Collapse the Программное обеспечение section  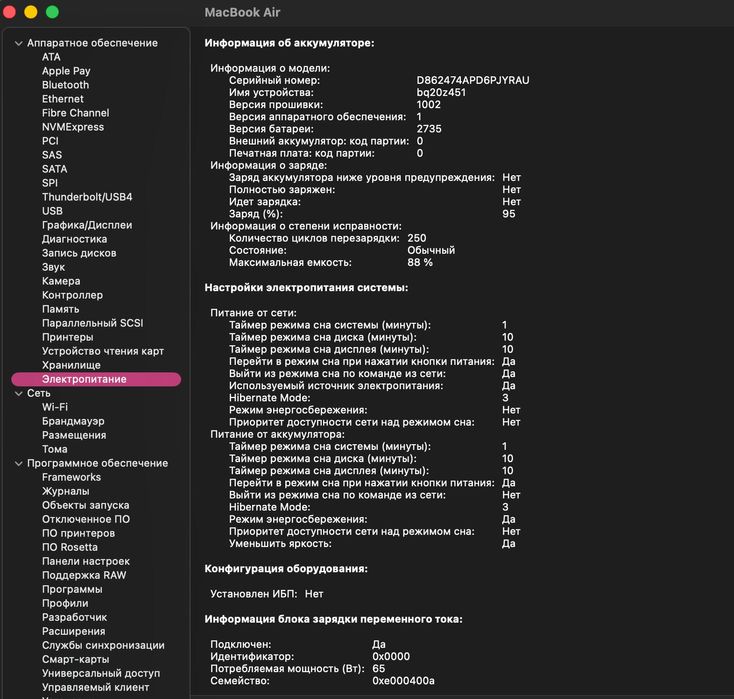click(x=18, y=463)
